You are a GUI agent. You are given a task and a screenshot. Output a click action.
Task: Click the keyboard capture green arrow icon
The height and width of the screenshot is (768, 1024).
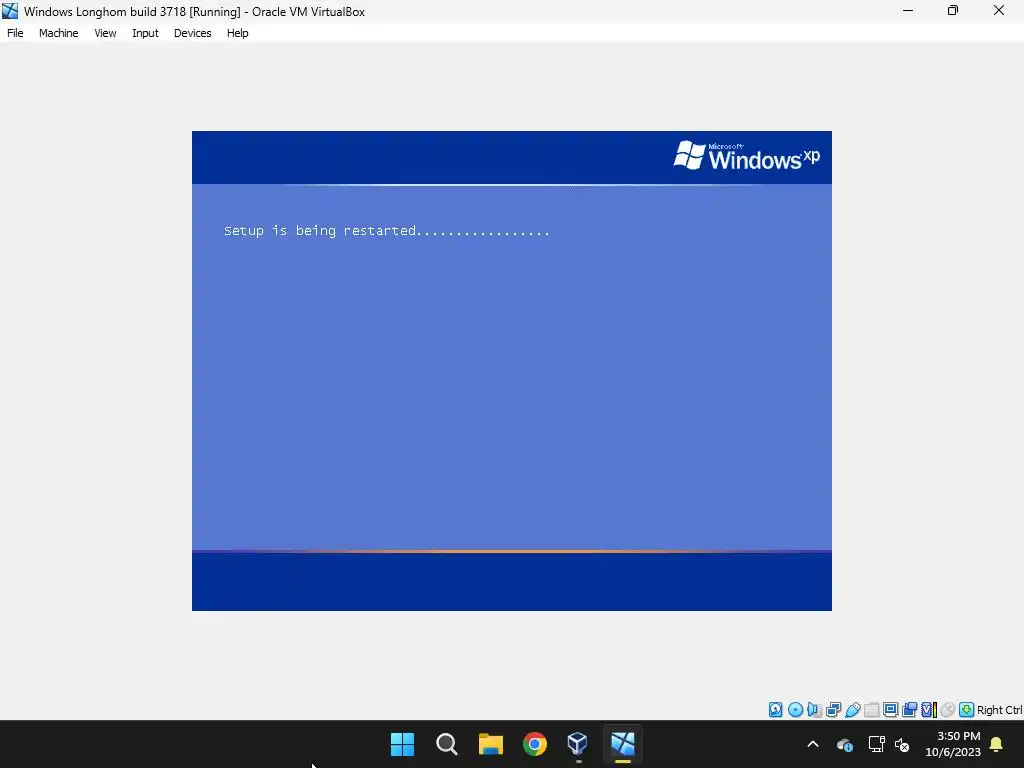point(967,709)
